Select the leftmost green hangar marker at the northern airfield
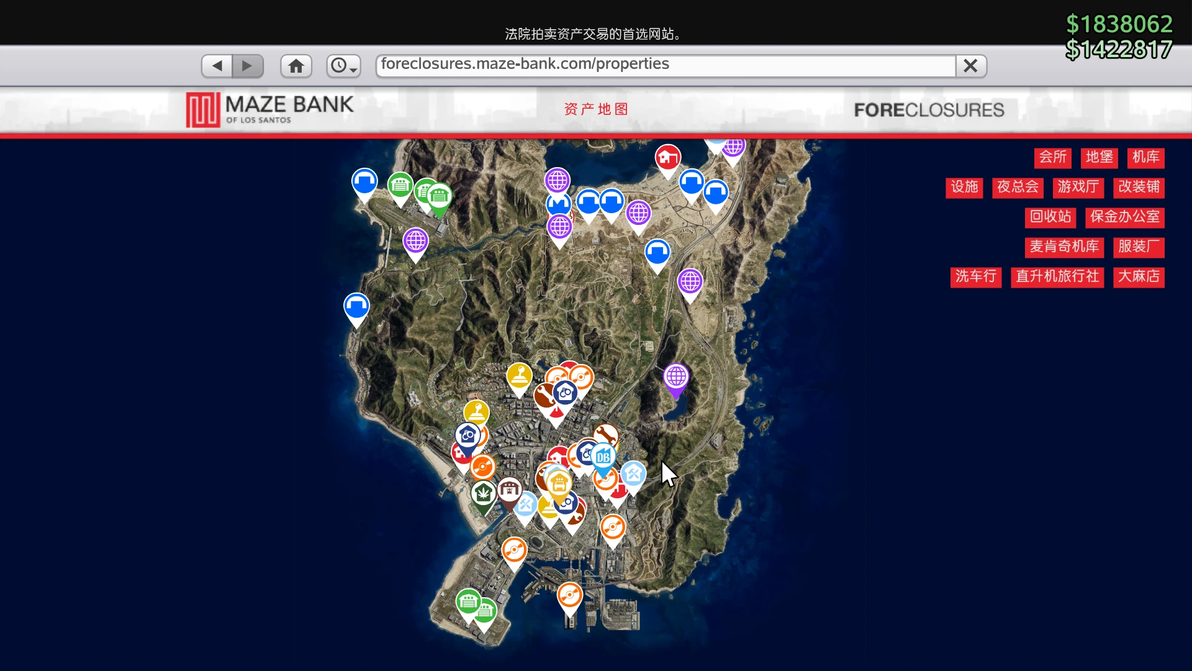The height and width of the screenshot is (671, 1192). click(x=400, y=185)
